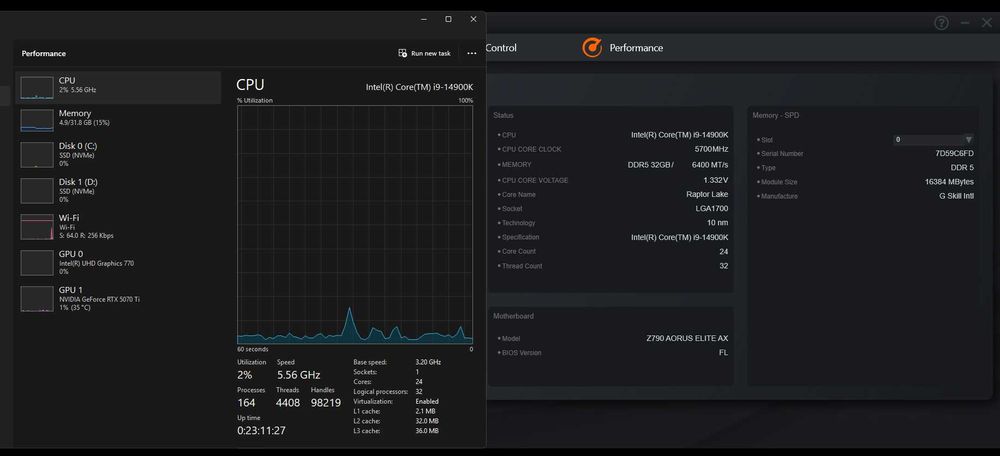Click the CPU utilization graph

click(355, 224)
